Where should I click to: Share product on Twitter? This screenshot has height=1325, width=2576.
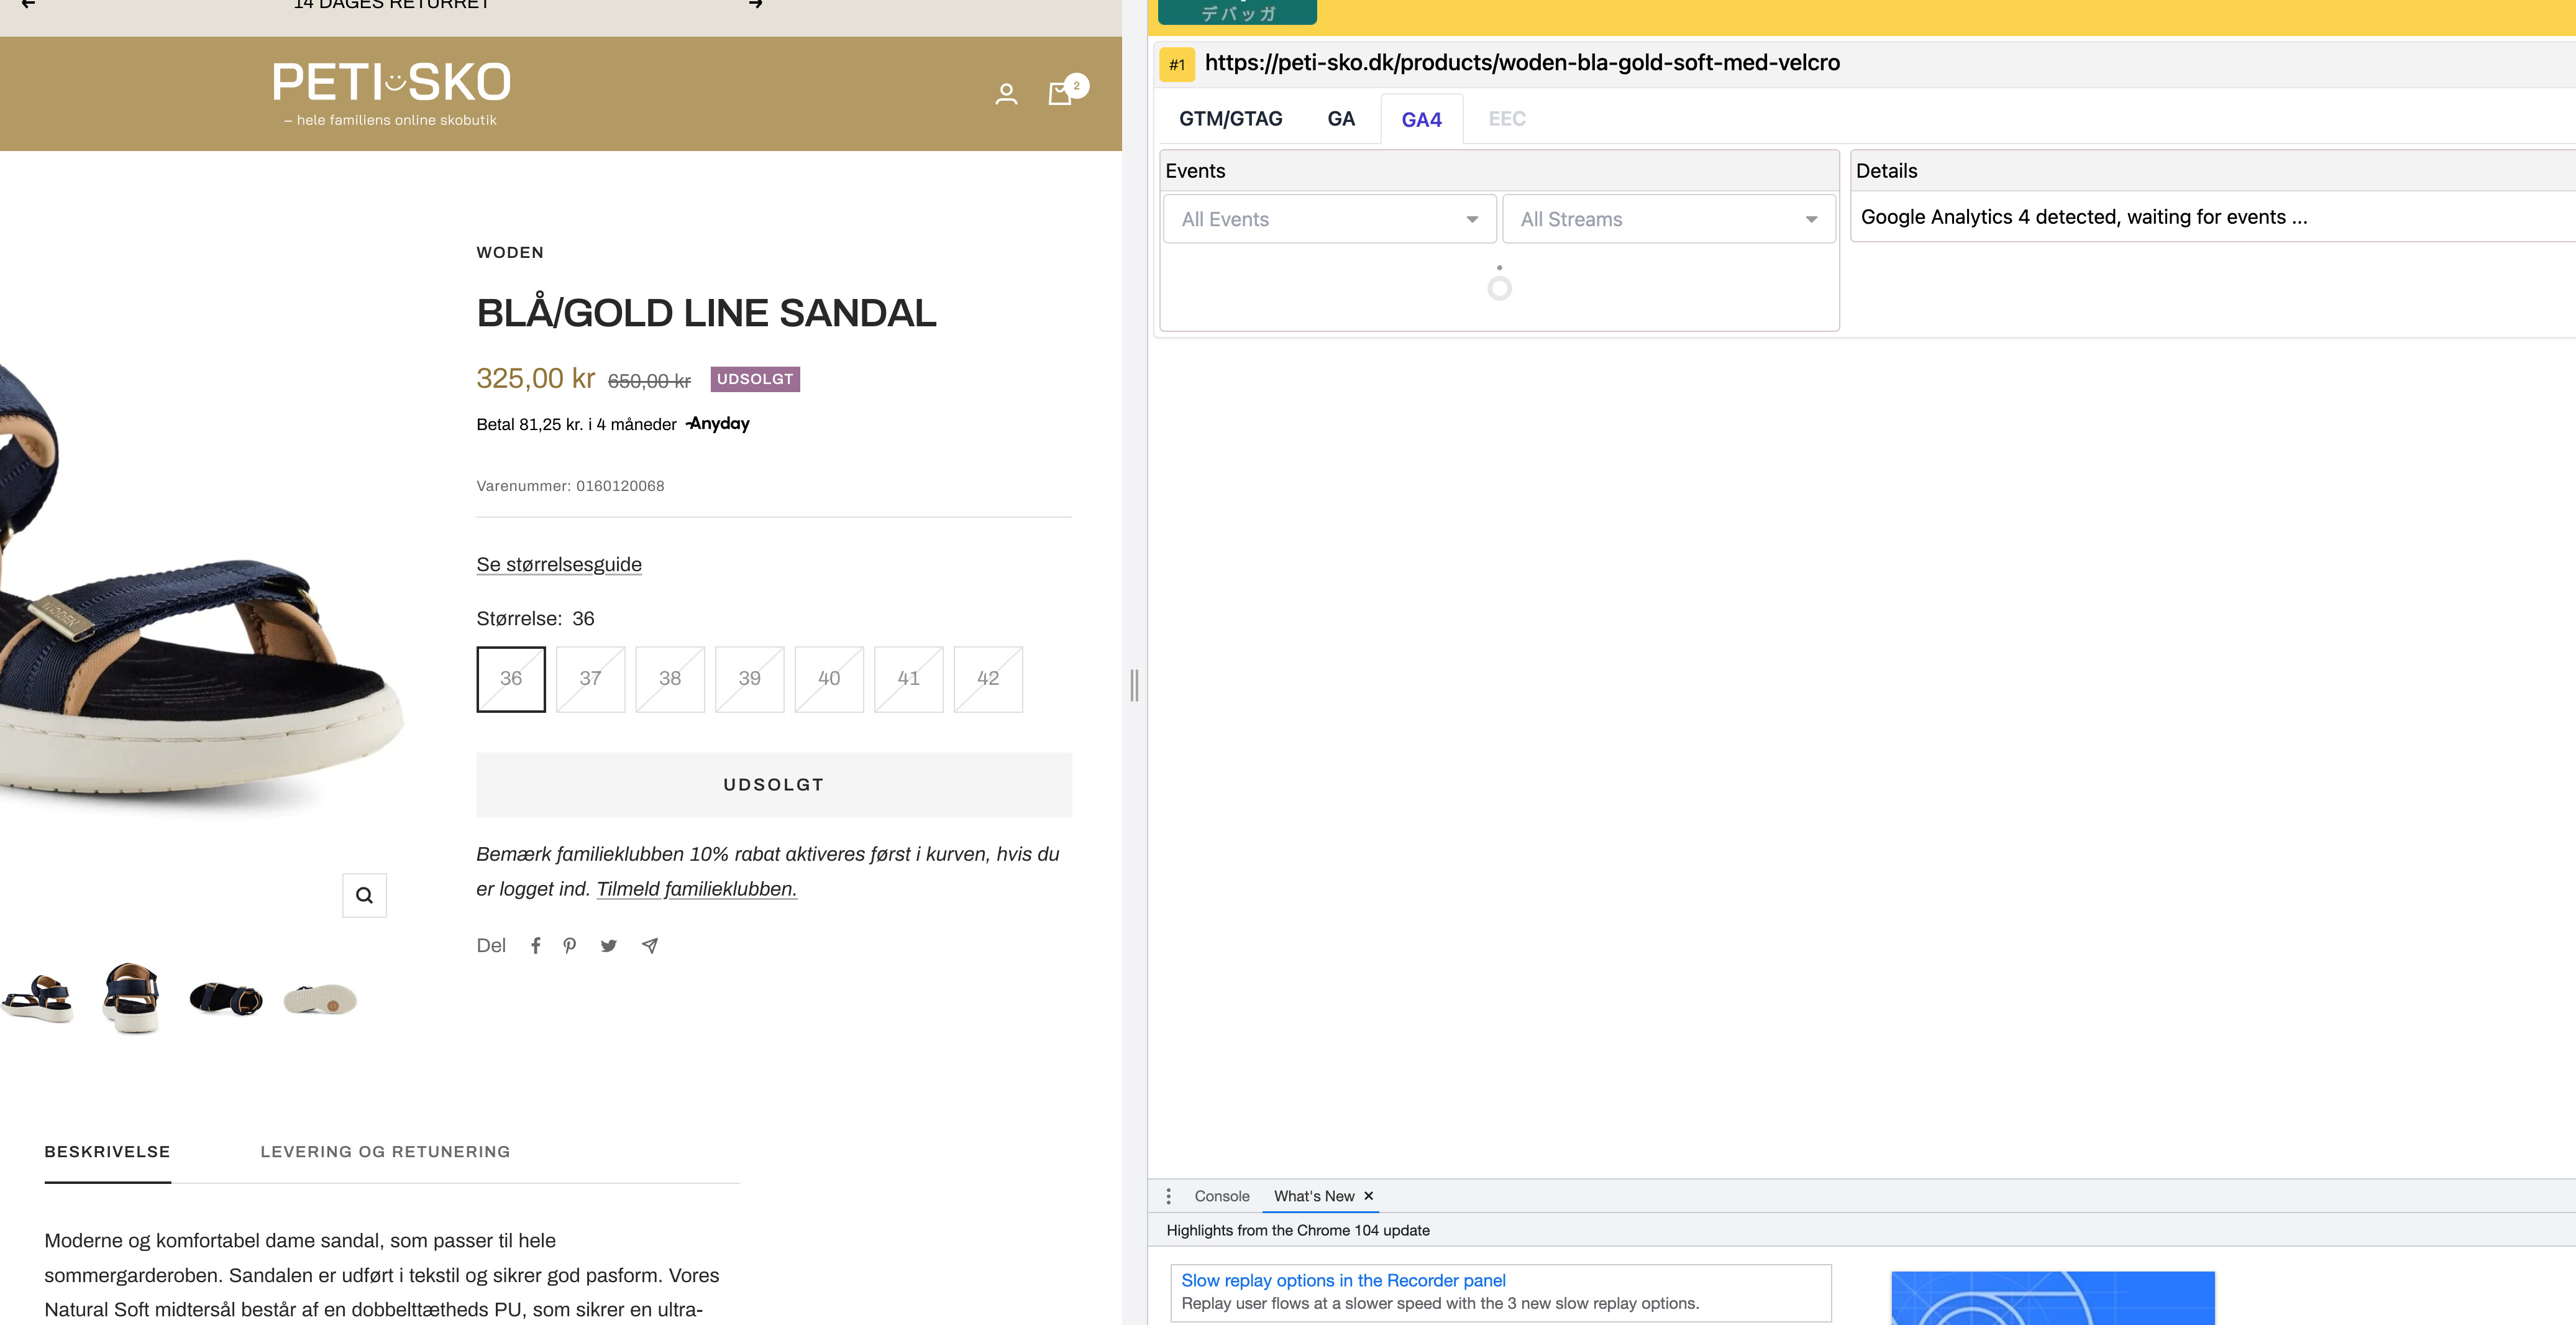coord(608,945)
